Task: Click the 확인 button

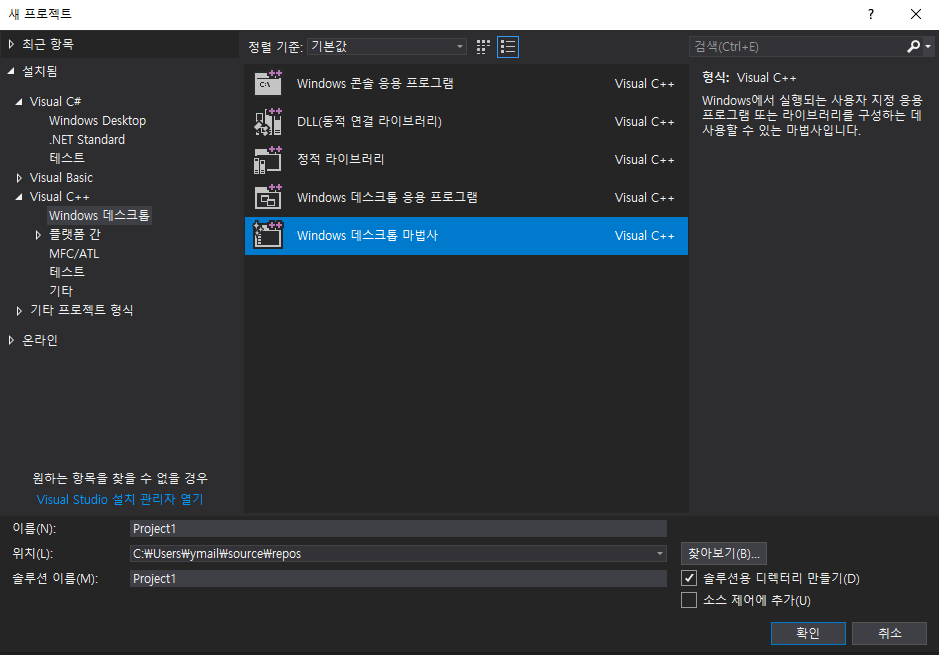Action: pos(808,633)
